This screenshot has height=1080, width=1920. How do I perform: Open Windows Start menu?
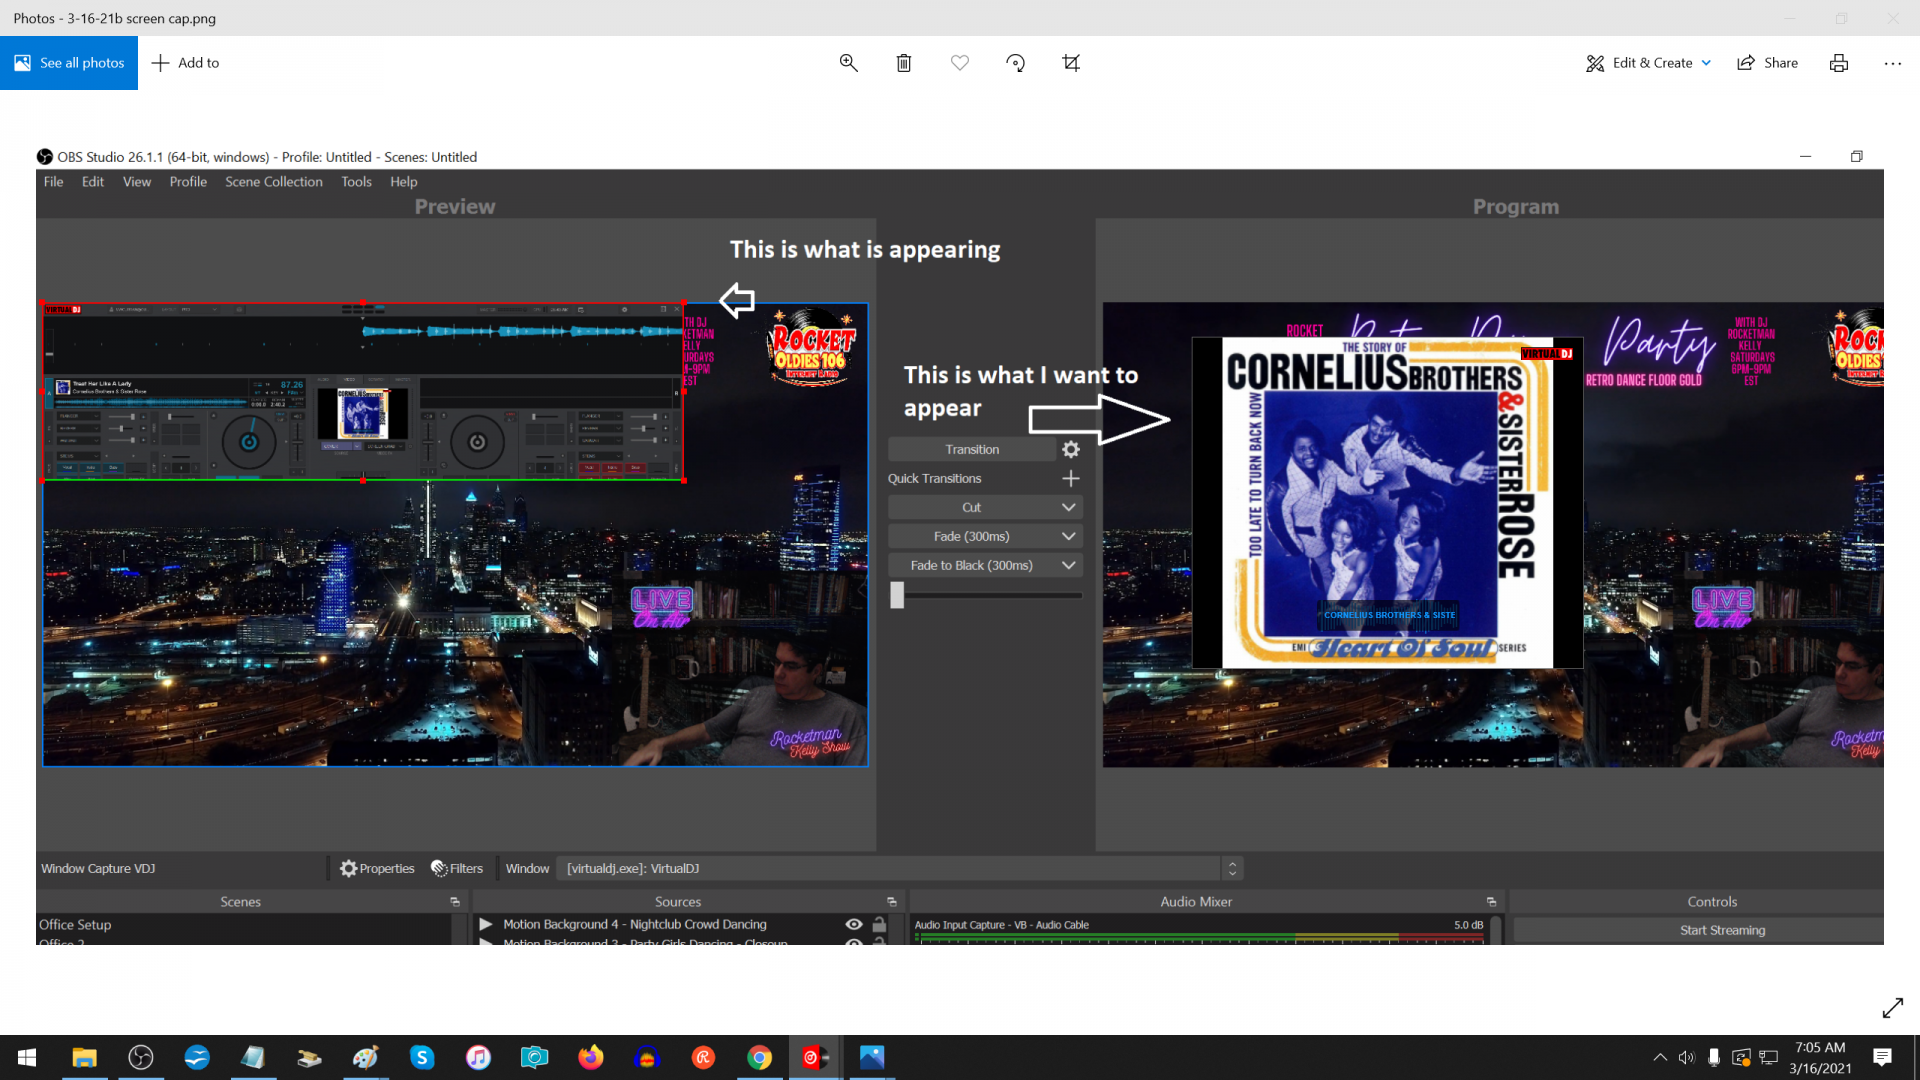(27, 1058)
